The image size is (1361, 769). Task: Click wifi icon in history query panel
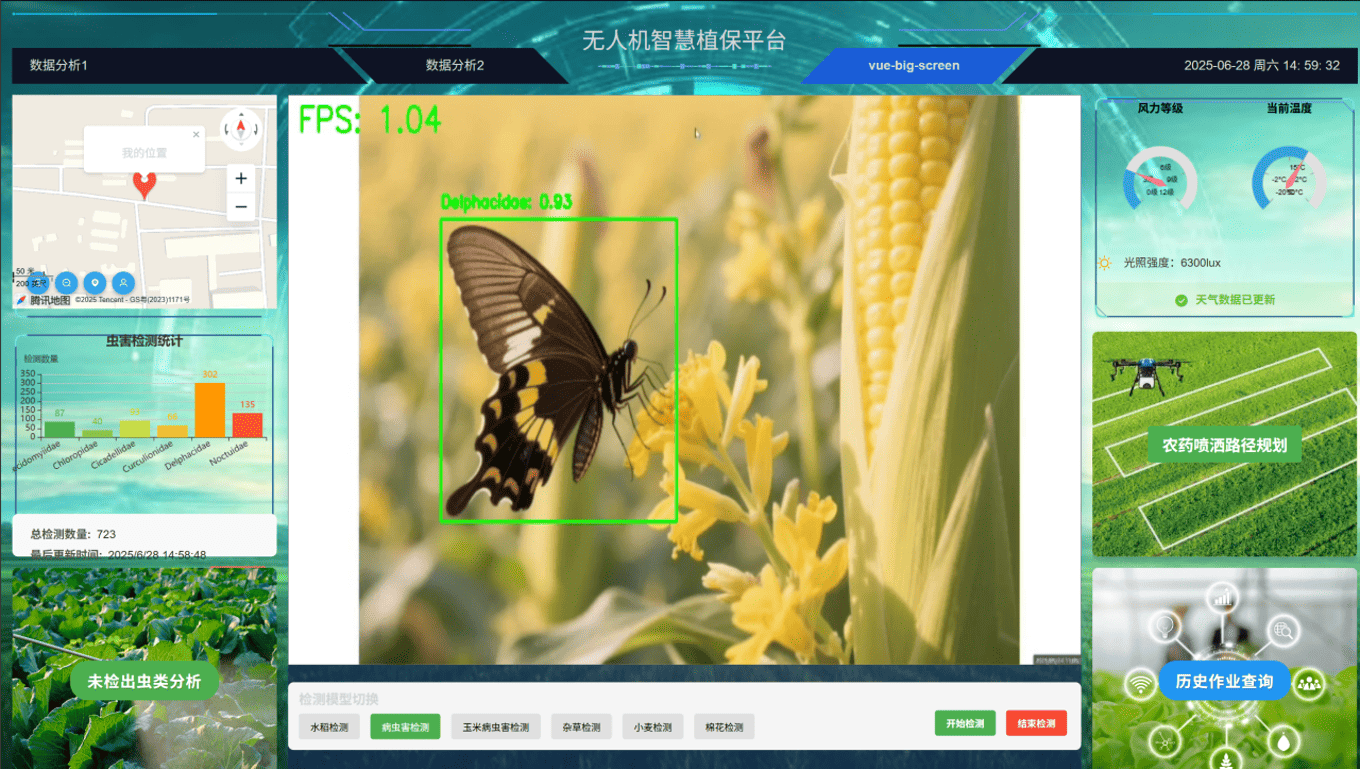[x=1140, y=684]
